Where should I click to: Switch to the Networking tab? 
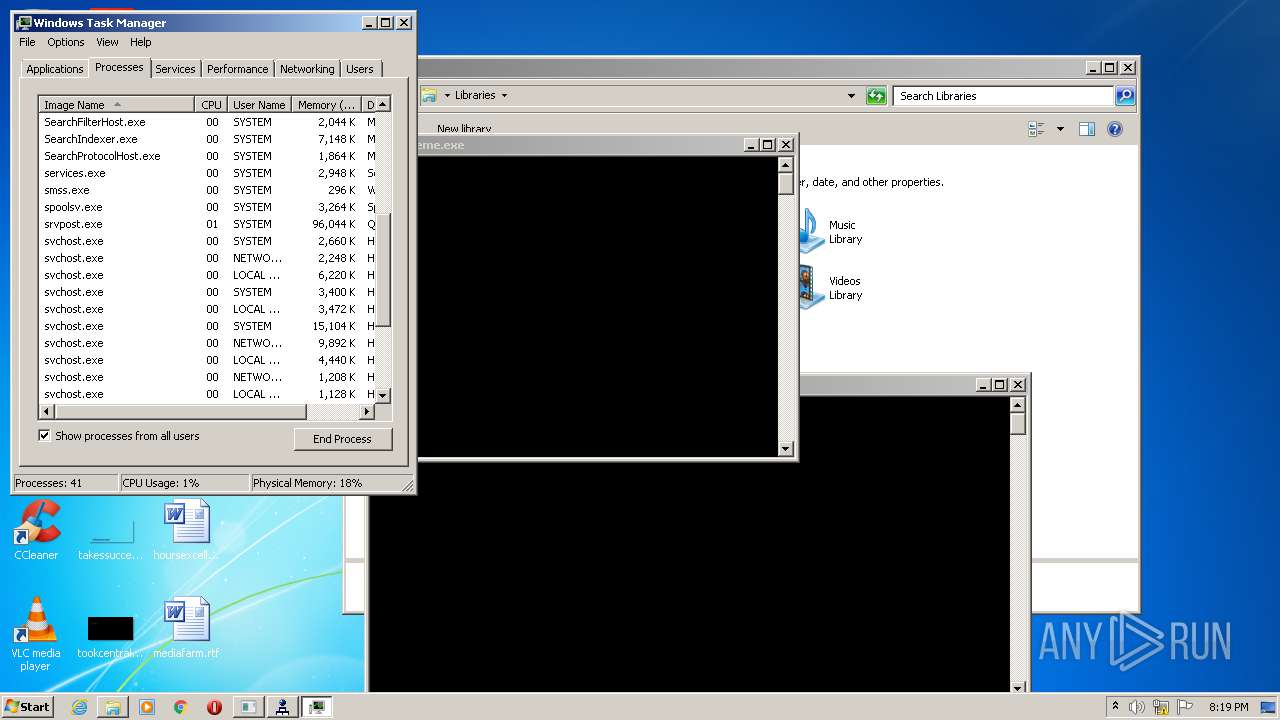(307, 69)
